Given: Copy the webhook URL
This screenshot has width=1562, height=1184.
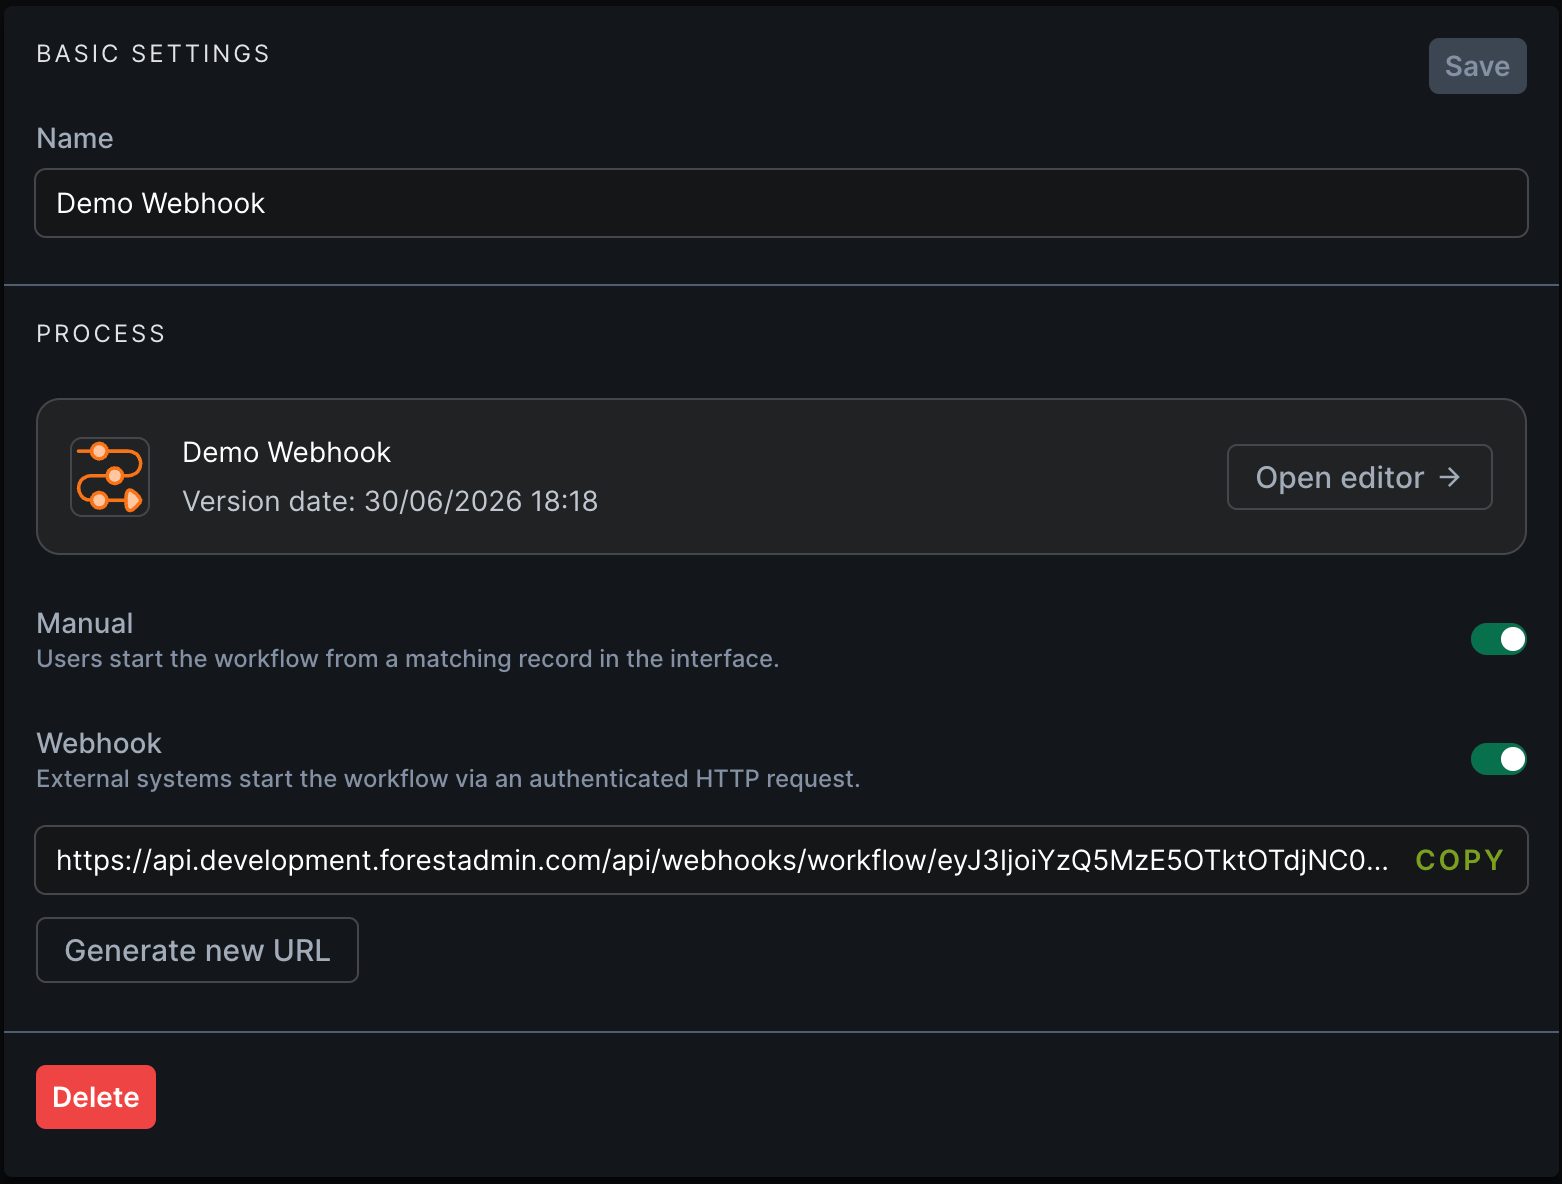Looking at the screenshot, I should pos(1459,860).
